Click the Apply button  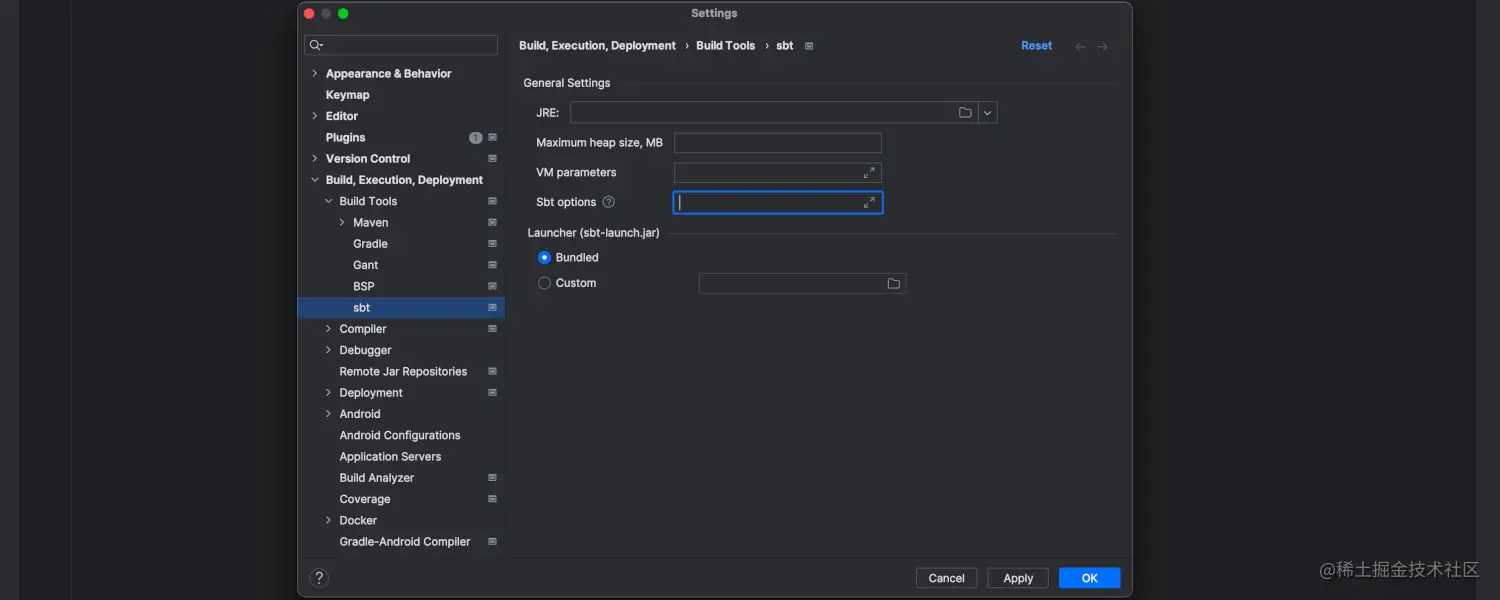click(x=1017, y=578)
